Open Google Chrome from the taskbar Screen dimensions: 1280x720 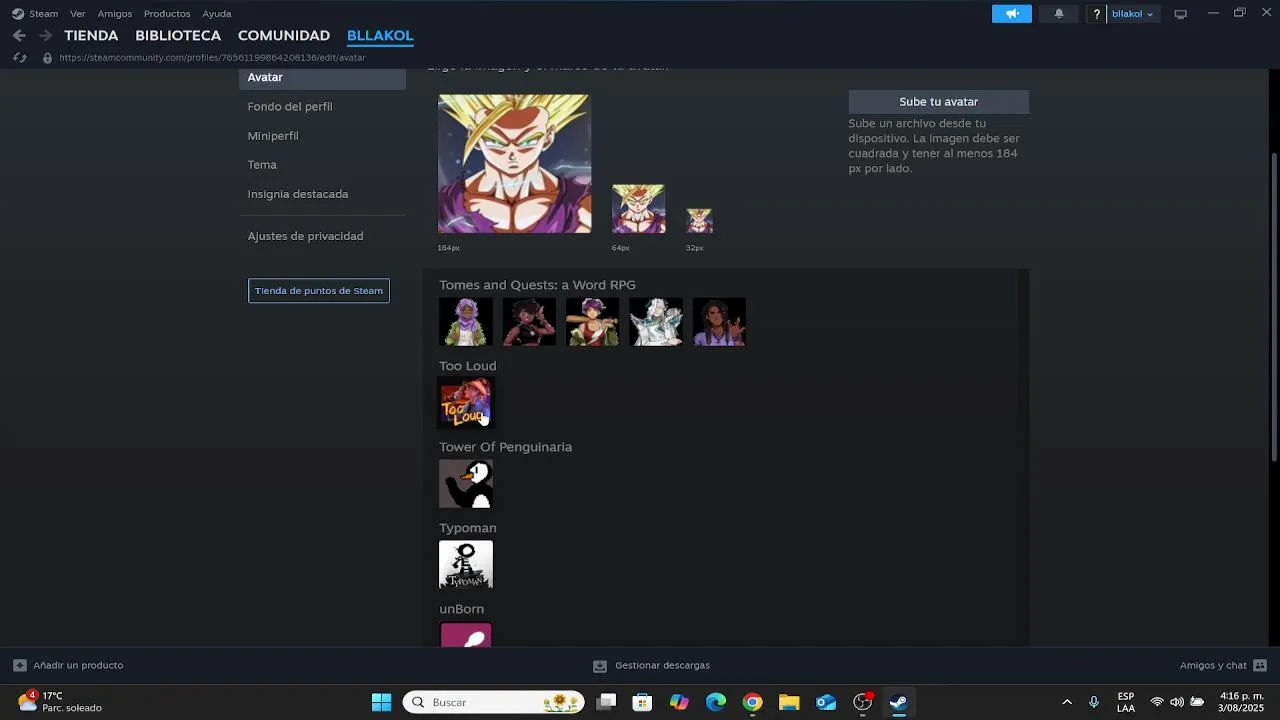[x=752, y=702]
